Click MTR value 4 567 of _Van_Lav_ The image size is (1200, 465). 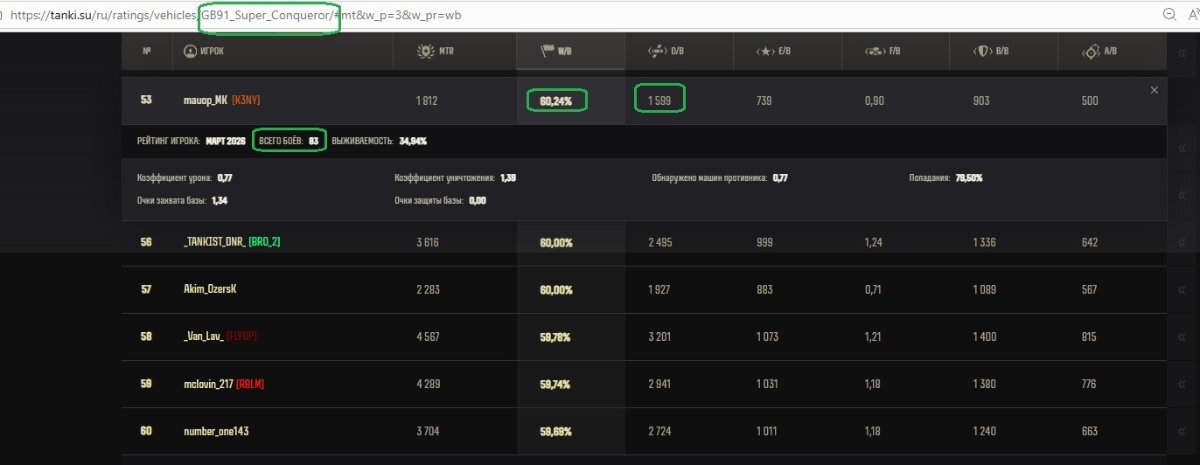tap(427, 337)
